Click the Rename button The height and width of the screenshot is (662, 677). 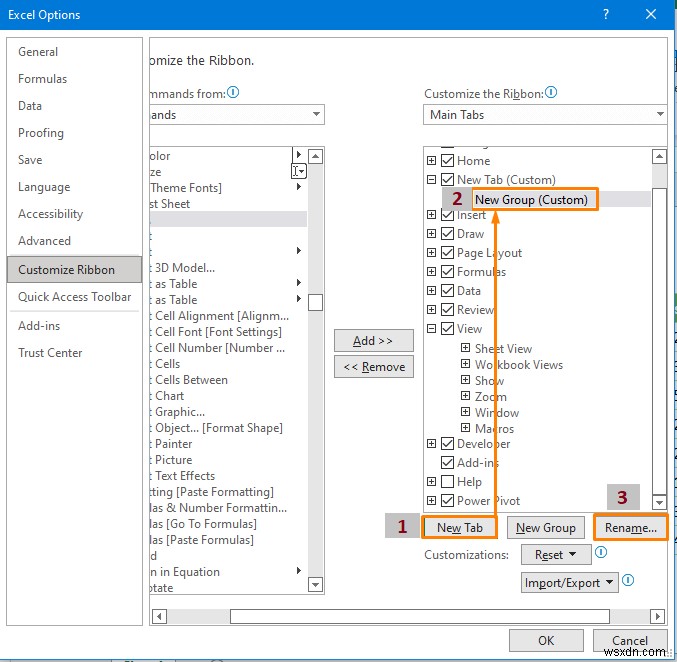click(630, 527)
